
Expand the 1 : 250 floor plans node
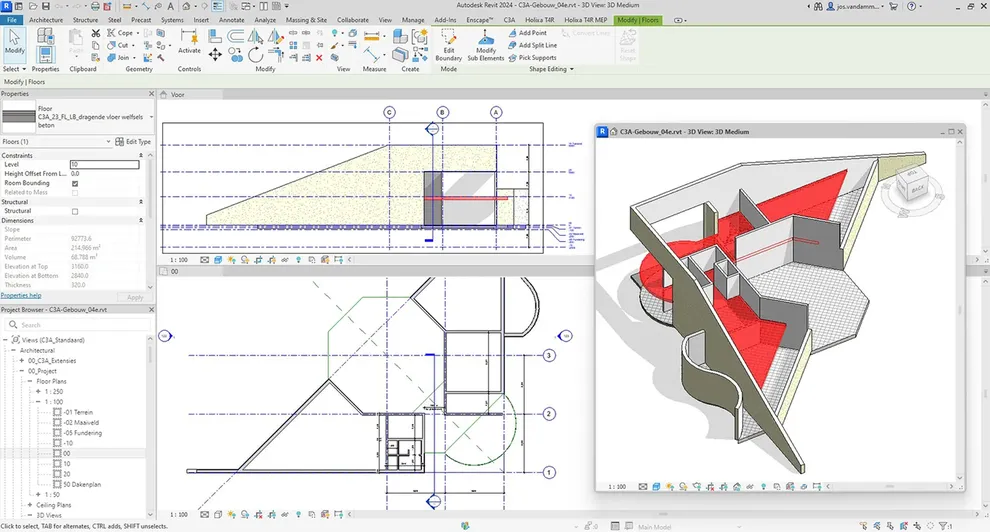click(39, 391)
